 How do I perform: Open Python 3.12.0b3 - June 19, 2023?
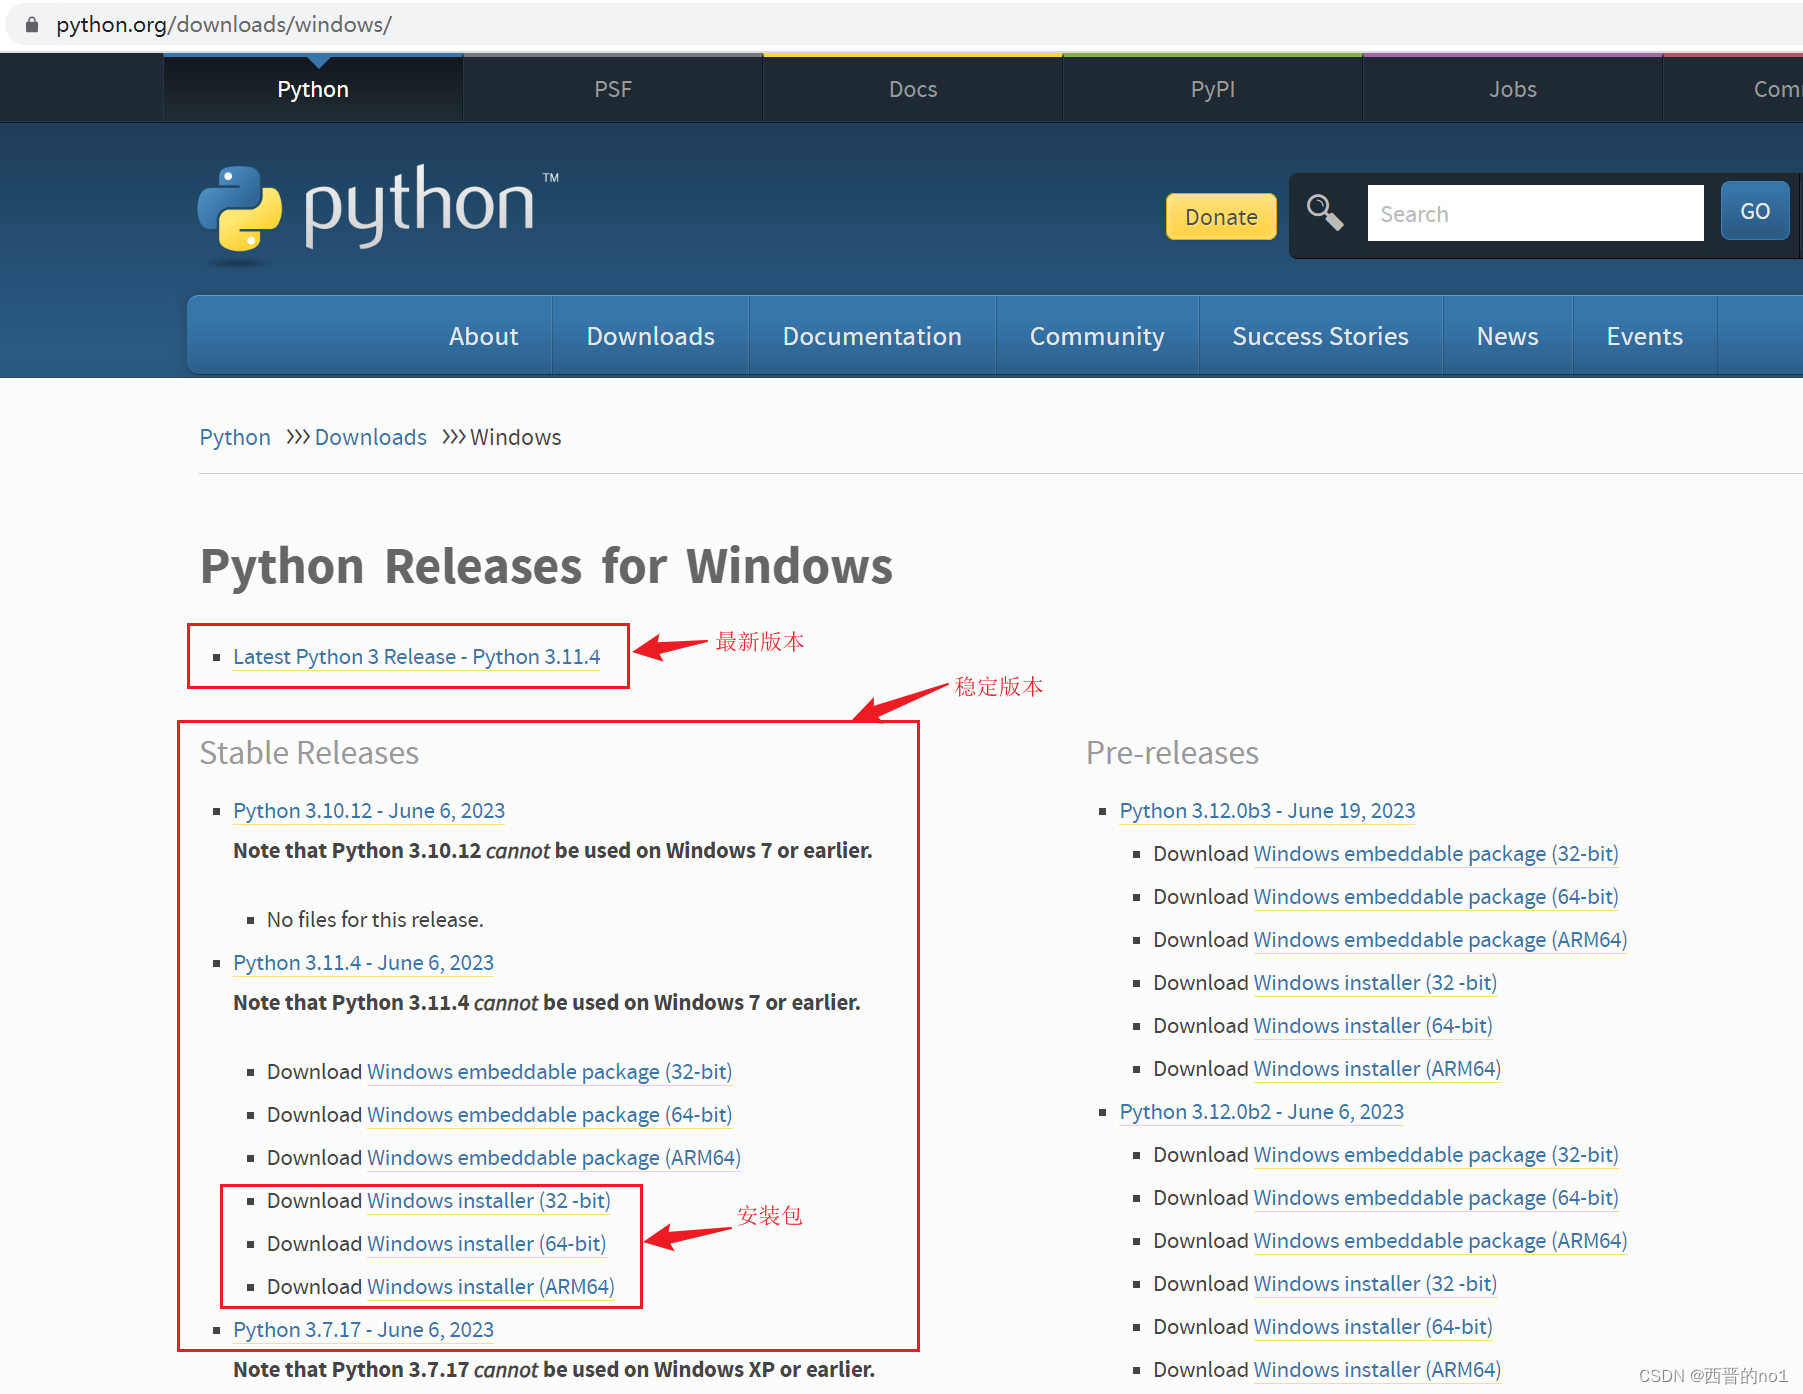point(1268,811)
